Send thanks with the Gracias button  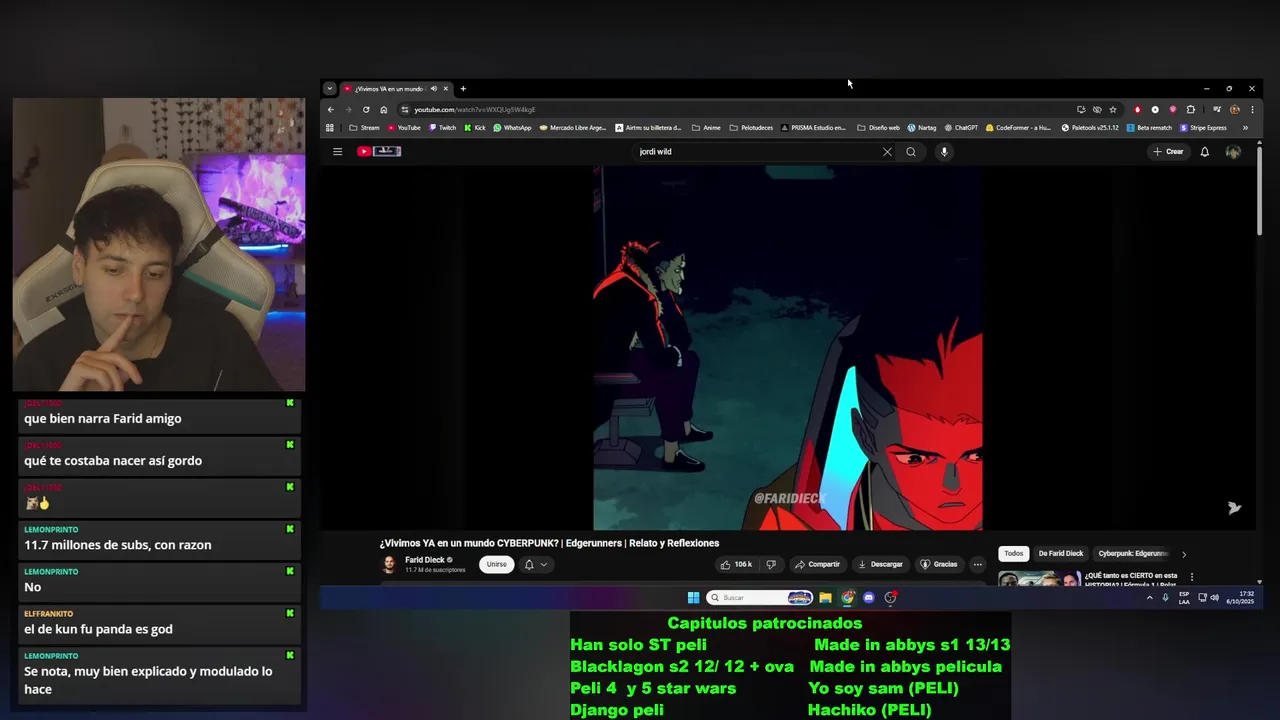coord(939,564)
